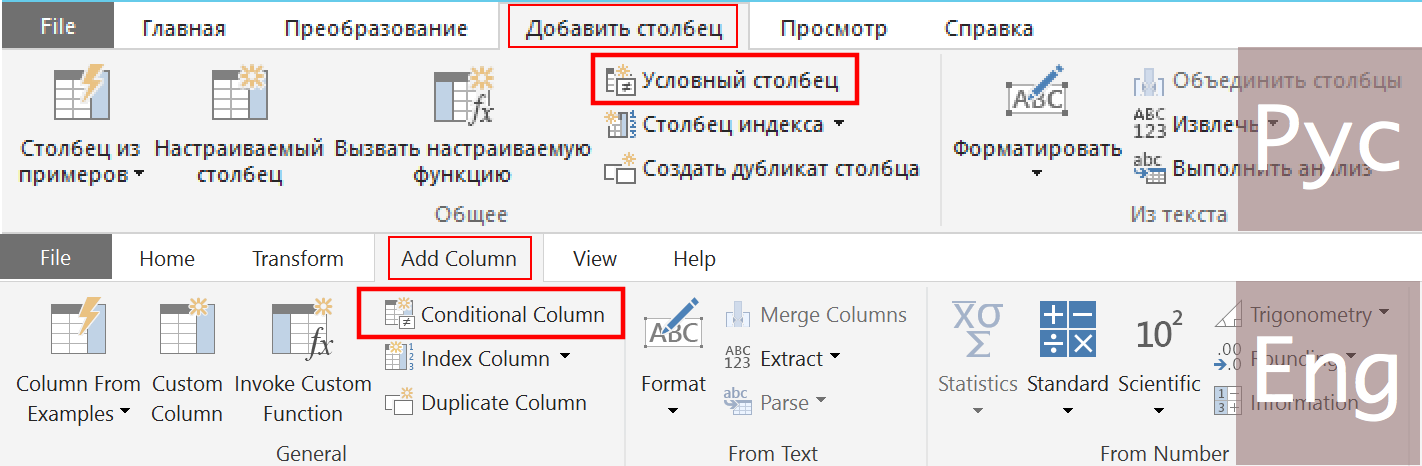Image resolution: width=1422 pixels, height=466 pixels.
Task: Click the Столбец из примеров icon
Action: [80, 93]
